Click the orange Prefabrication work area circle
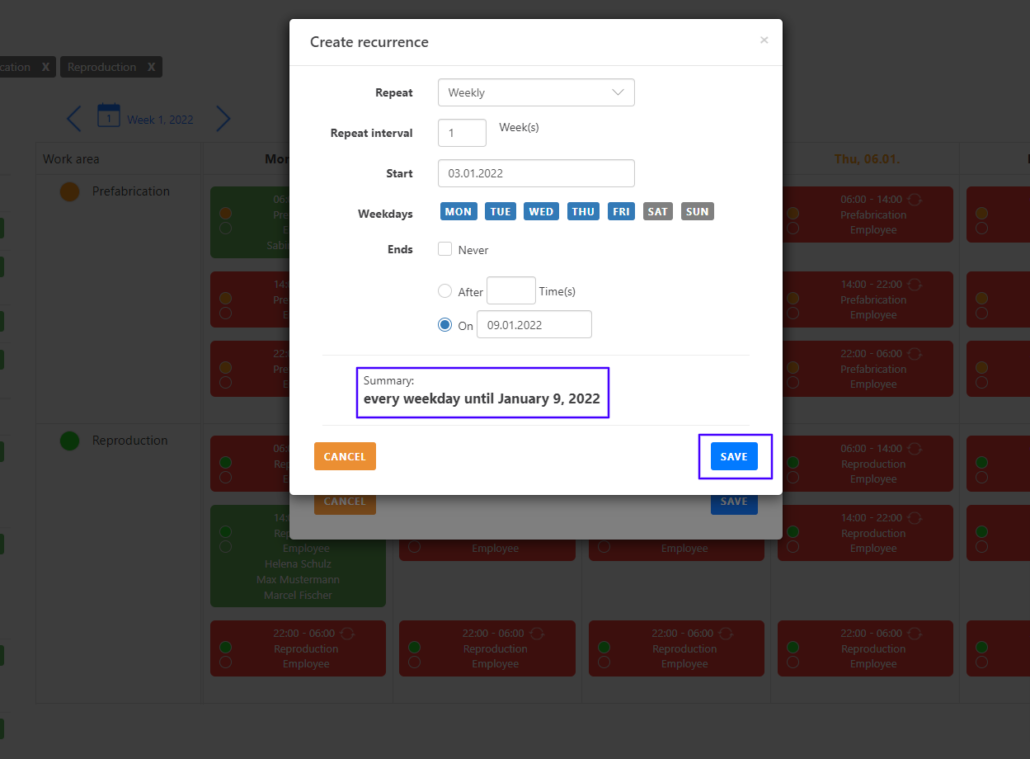The height and width of the screenshot is (759, 1030). 70,192
